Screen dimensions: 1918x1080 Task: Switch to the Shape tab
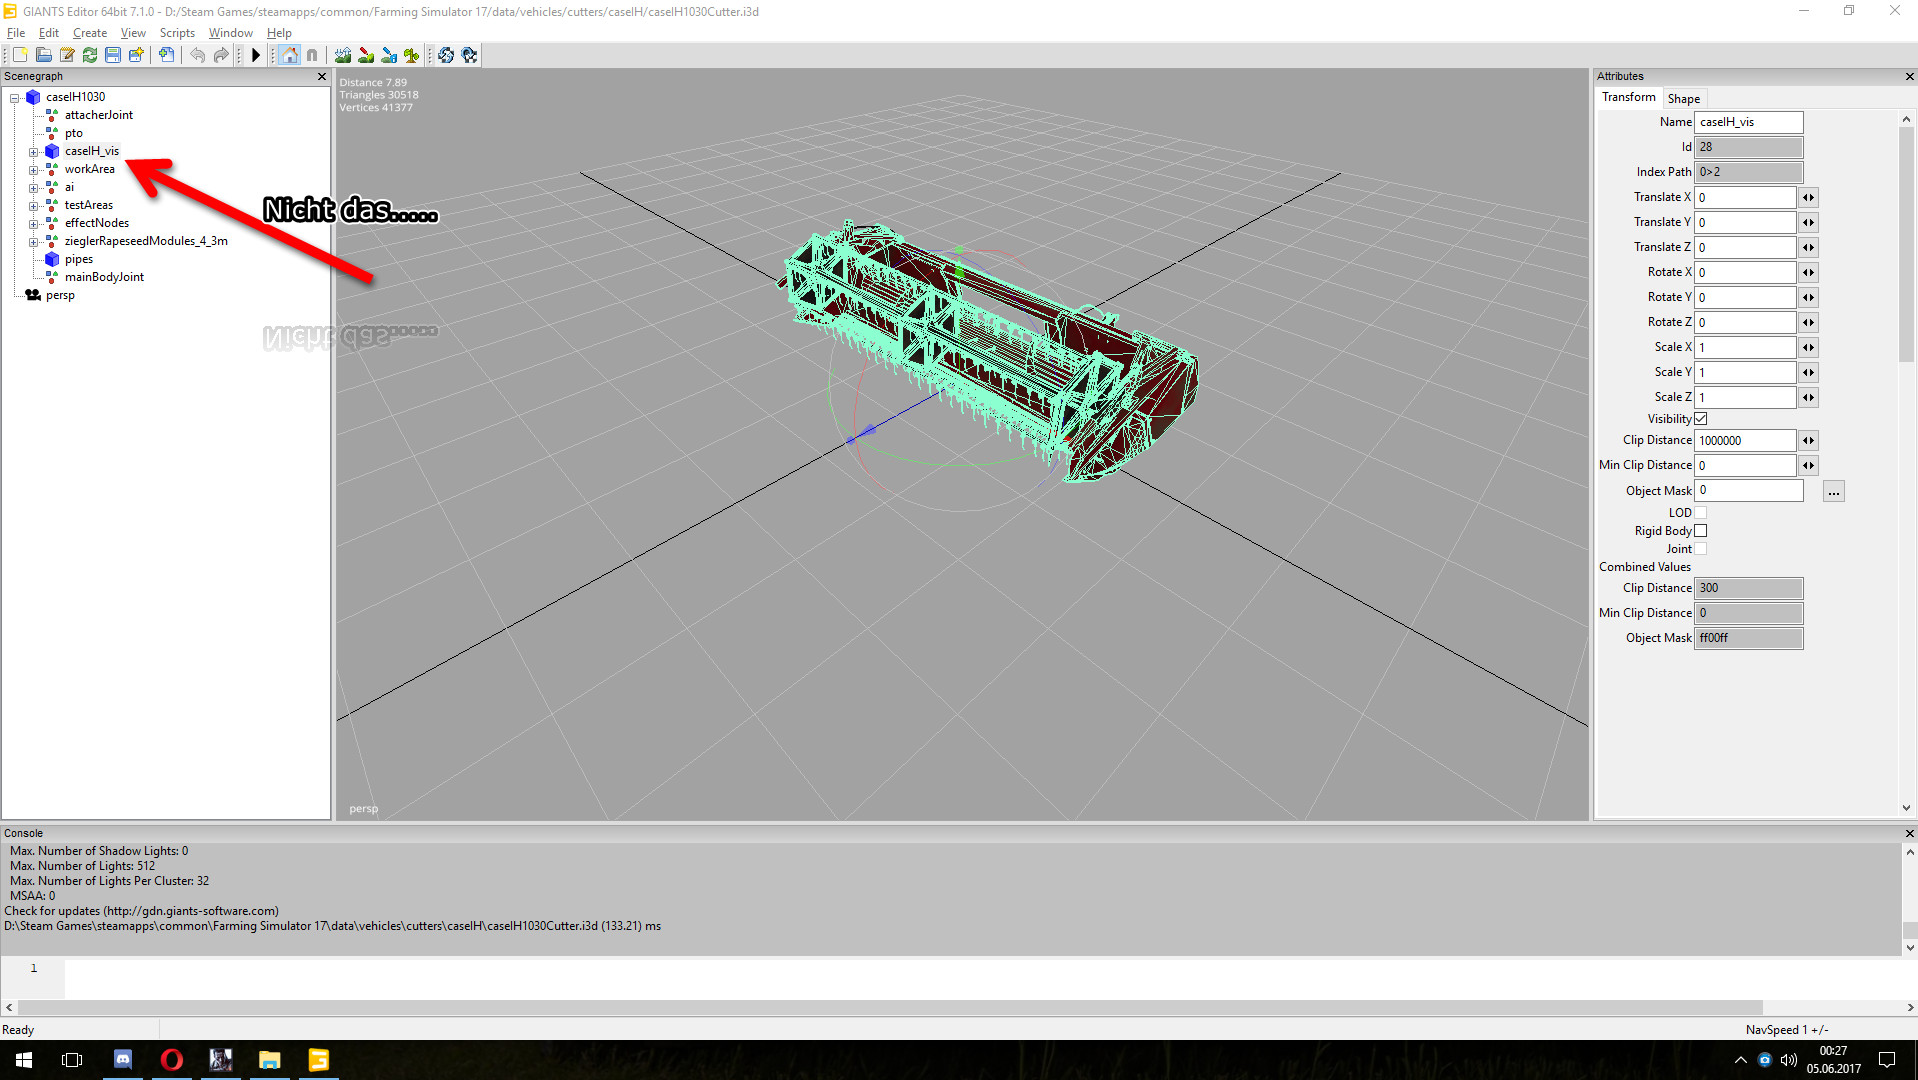pos(1683,99)
